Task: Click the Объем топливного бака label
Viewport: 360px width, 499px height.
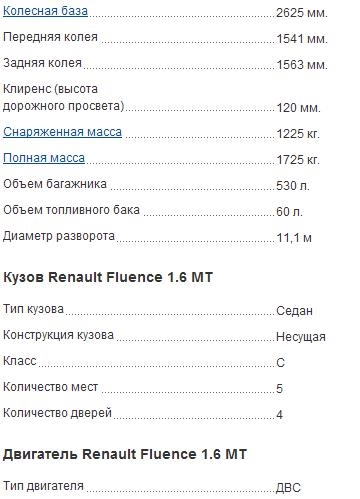Action: pyautogui.click(x=71, y=210)
